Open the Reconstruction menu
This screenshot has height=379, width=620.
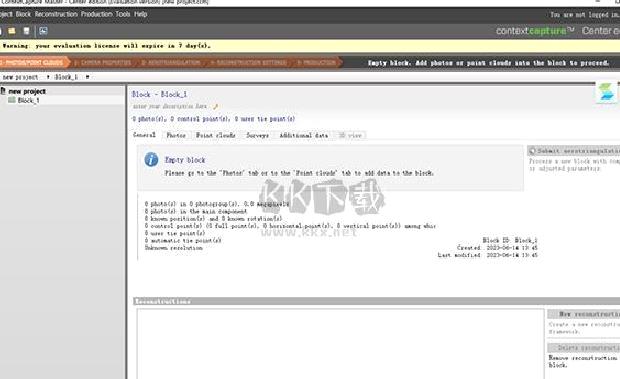[56, 14]
